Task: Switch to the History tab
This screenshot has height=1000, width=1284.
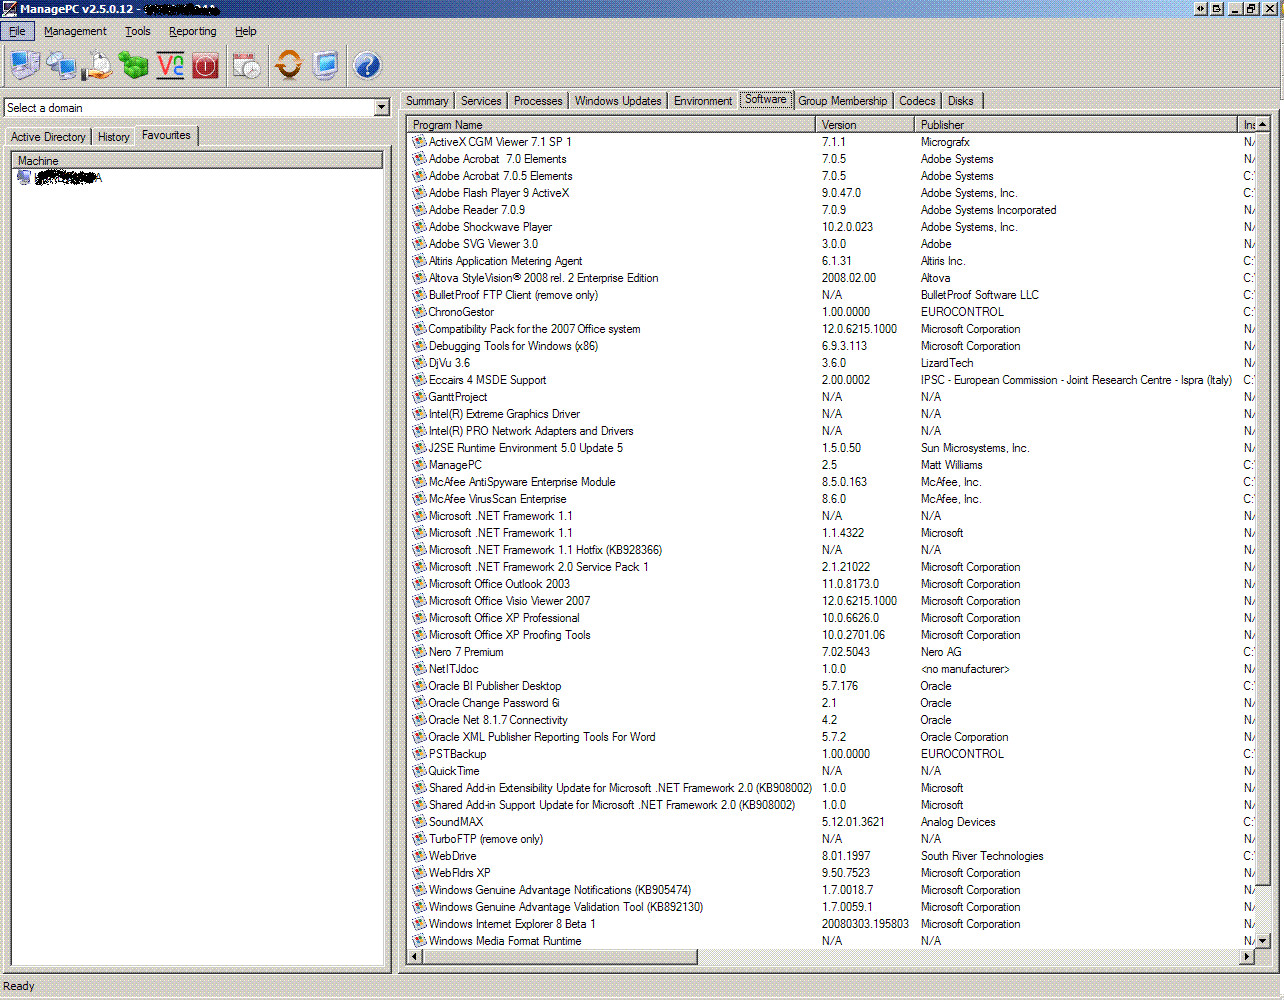Action: 114,137
